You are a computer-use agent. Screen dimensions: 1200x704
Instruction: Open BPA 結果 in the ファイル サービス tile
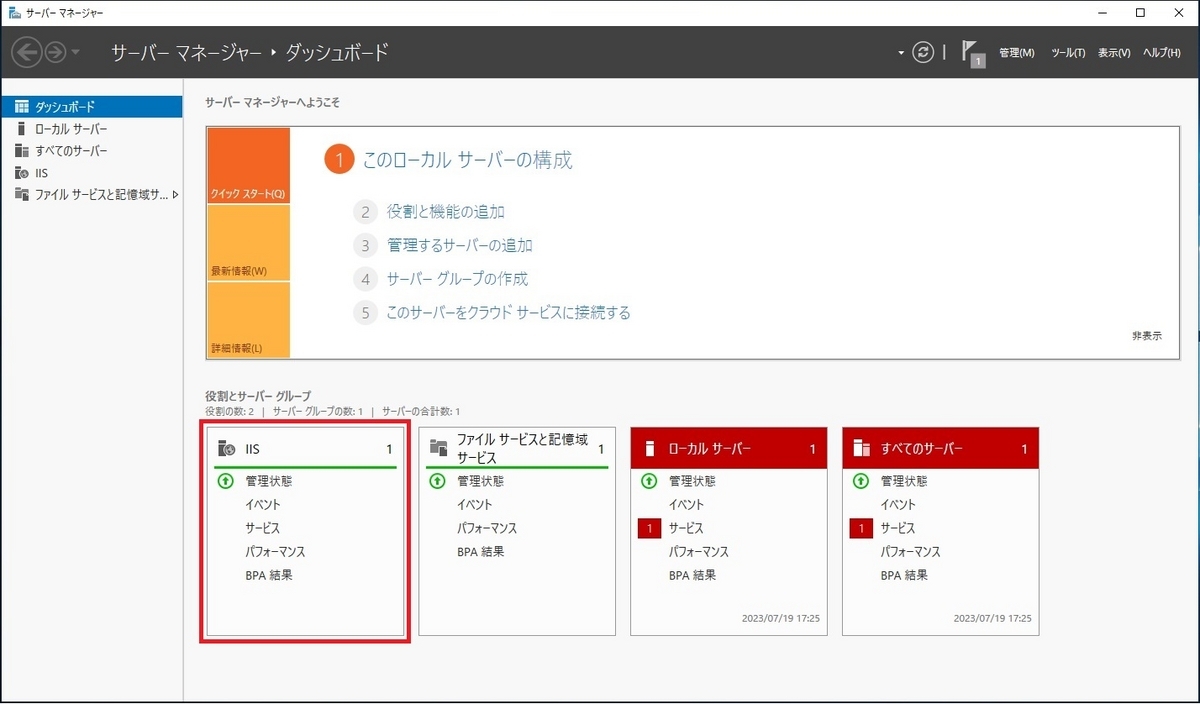click(x=481, y=552)
